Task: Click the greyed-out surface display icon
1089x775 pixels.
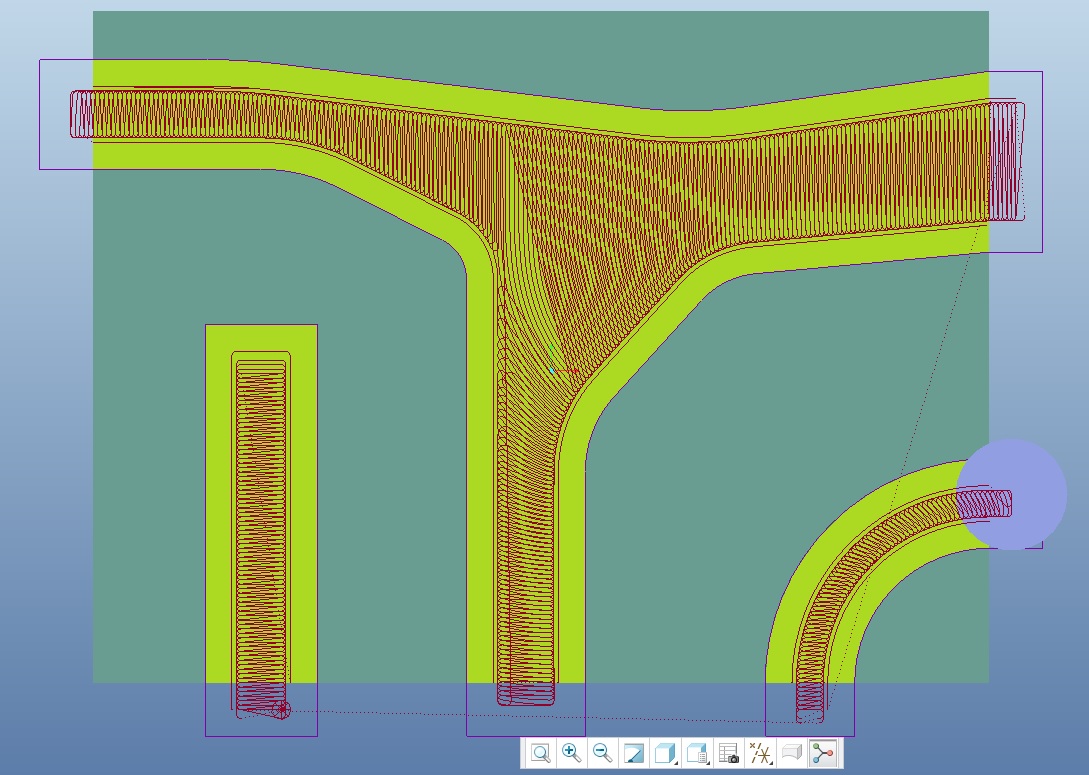Action: (x=791, y=753)
